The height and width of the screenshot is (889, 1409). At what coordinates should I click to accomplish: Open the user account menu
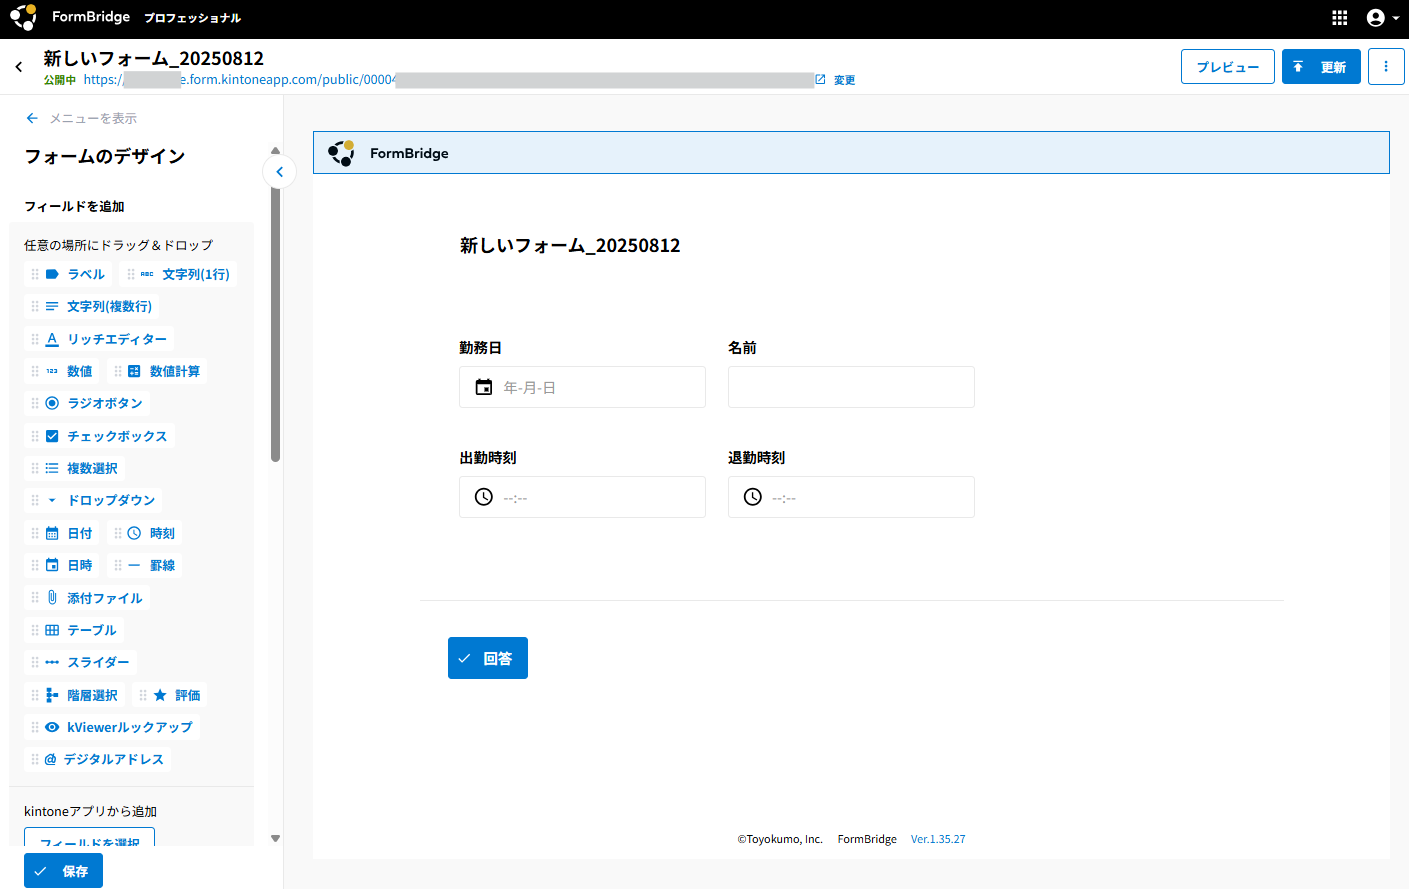1383,18
